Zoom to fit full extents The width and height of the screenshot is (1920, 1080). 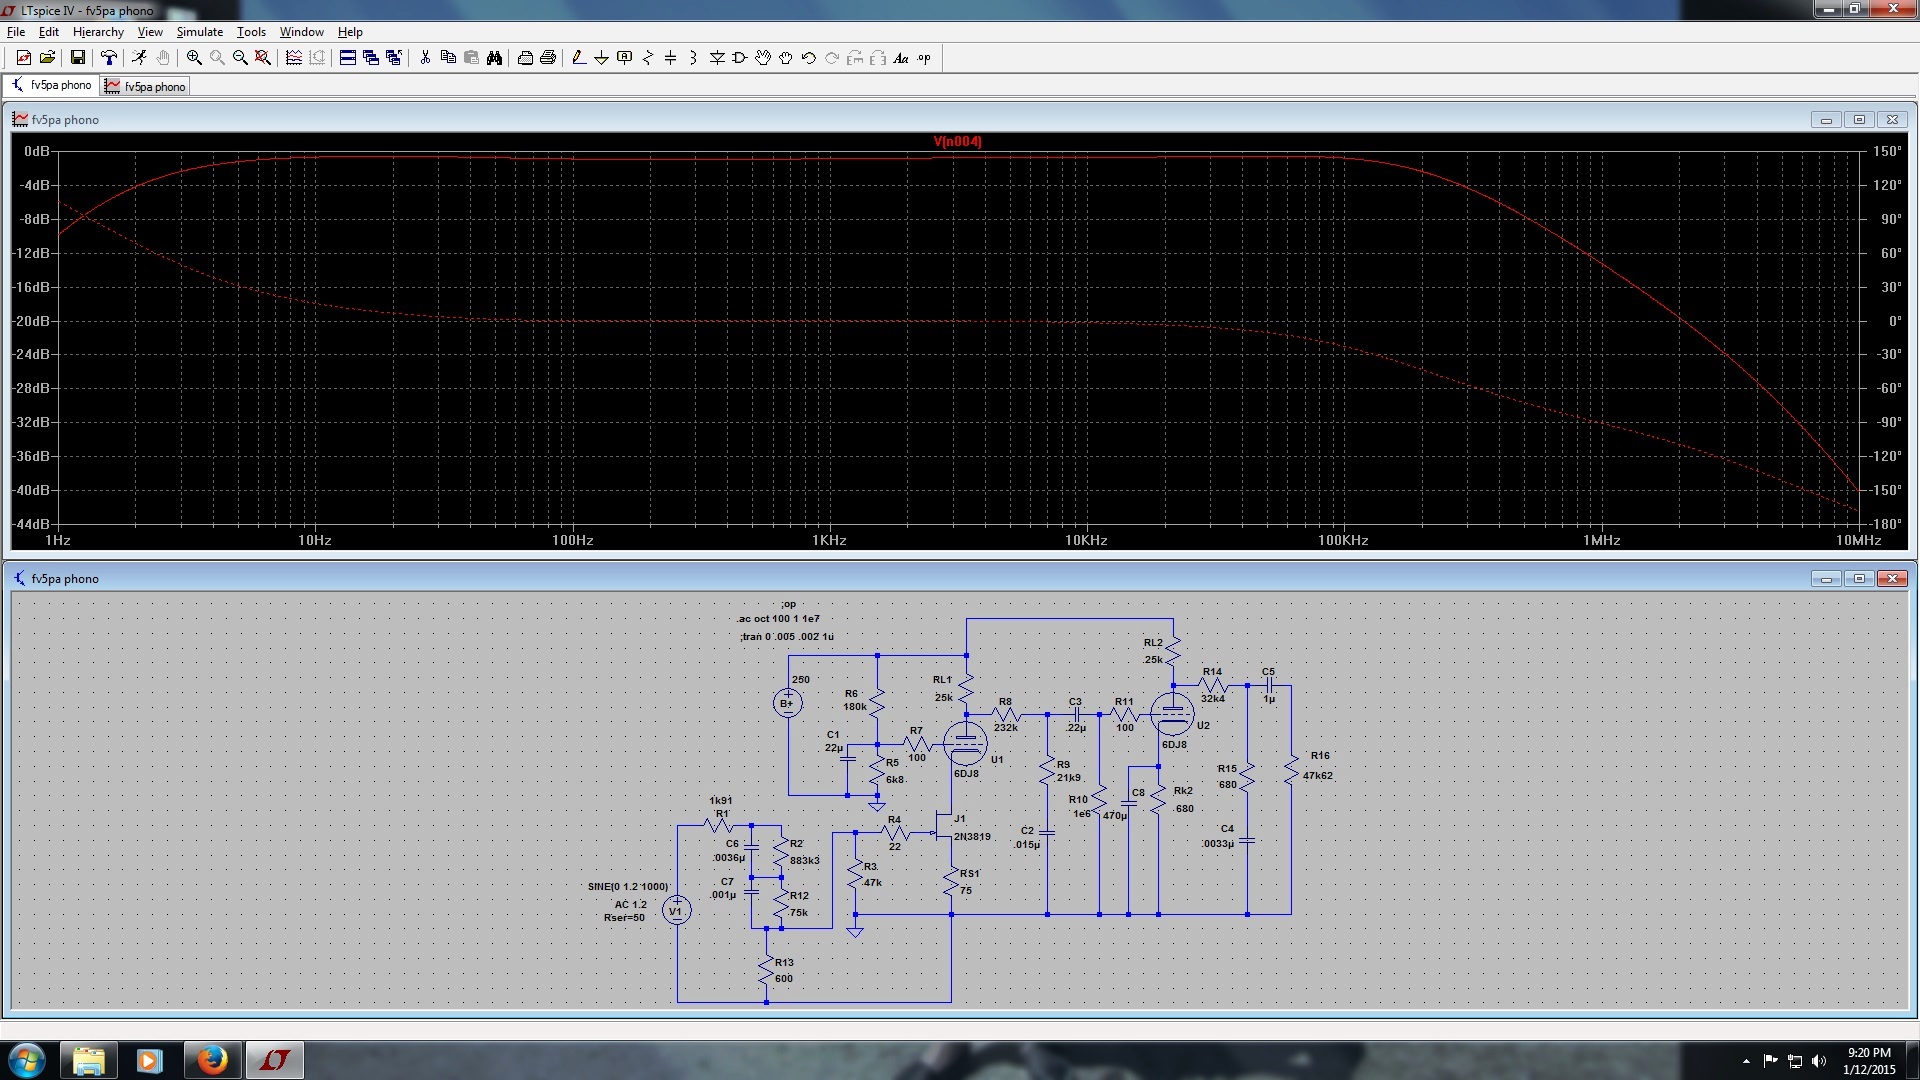(263, 58)
